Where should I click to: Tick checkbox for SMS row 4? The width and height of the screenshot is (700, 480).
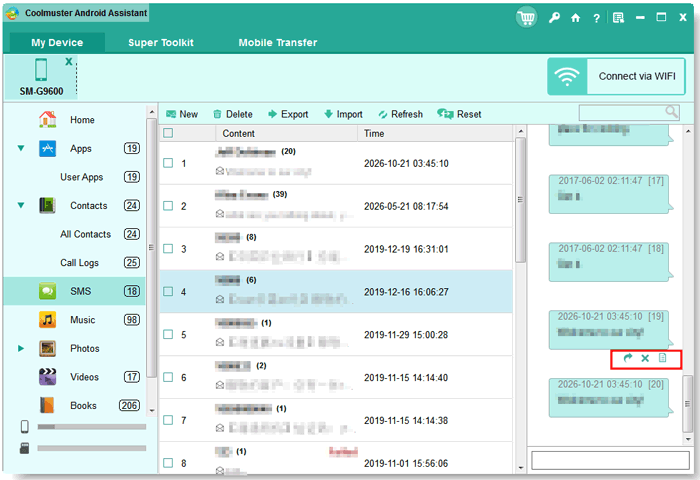[168, 292]
